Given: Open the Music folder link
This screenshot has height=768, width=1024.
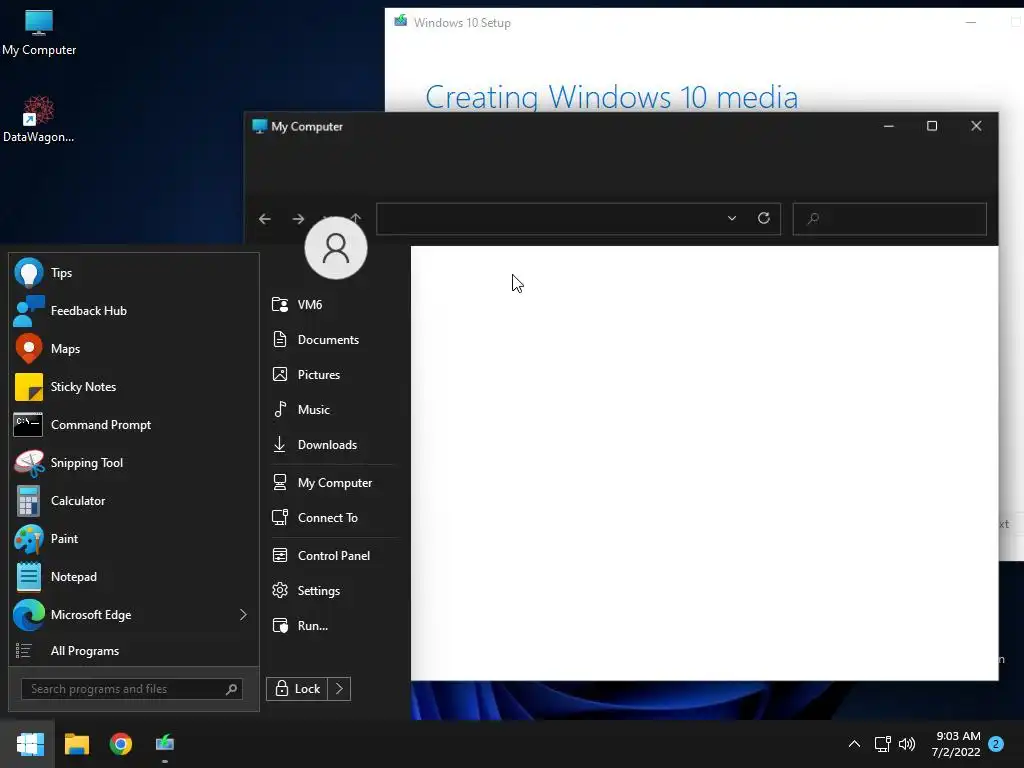Looking at the screenshot, I should (x=333, y=409).
